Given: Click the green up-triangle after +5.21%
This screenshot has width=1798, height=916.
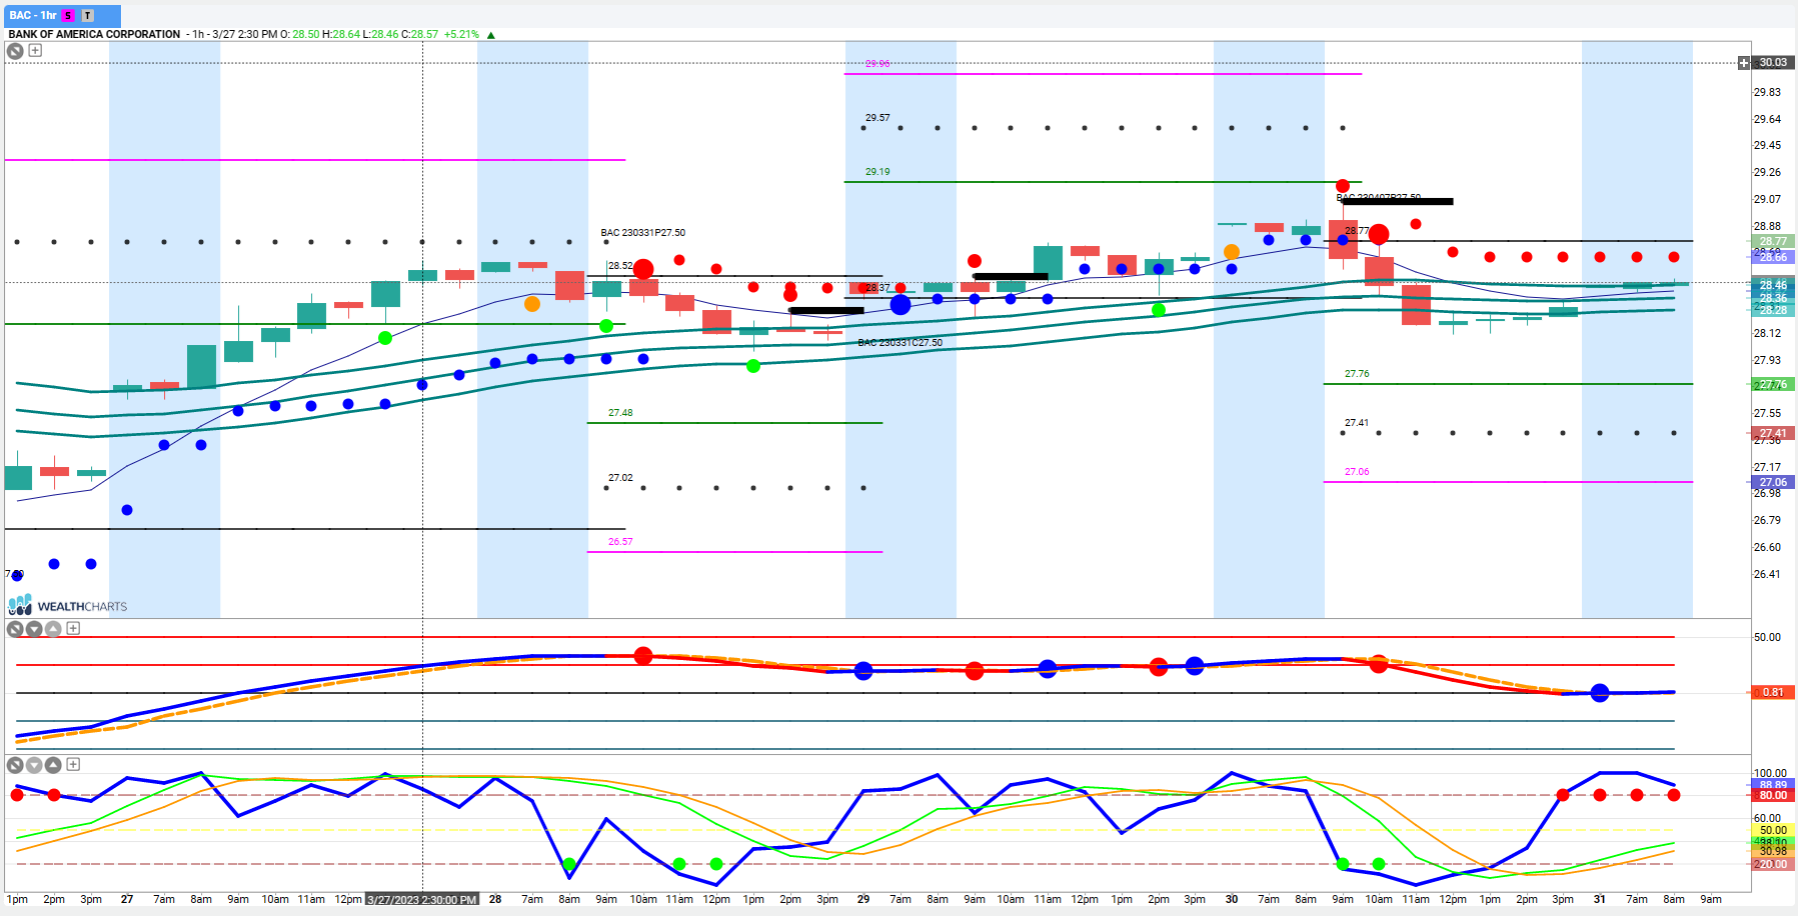Looking at the screenshot, I should pyautogui.click(x=490, y=35).
